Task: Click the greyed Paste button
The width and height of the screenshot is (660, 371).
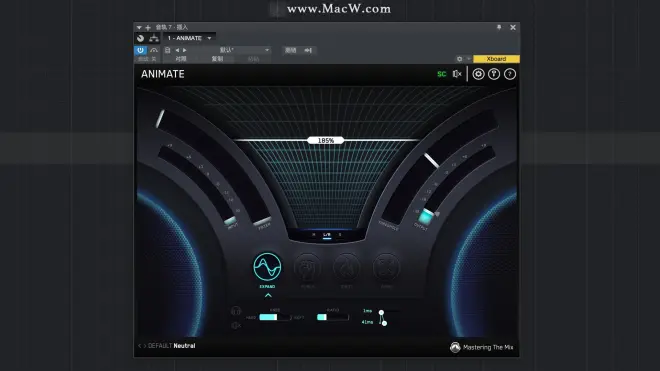Action: pyautogui.click(x=253, y=59)
